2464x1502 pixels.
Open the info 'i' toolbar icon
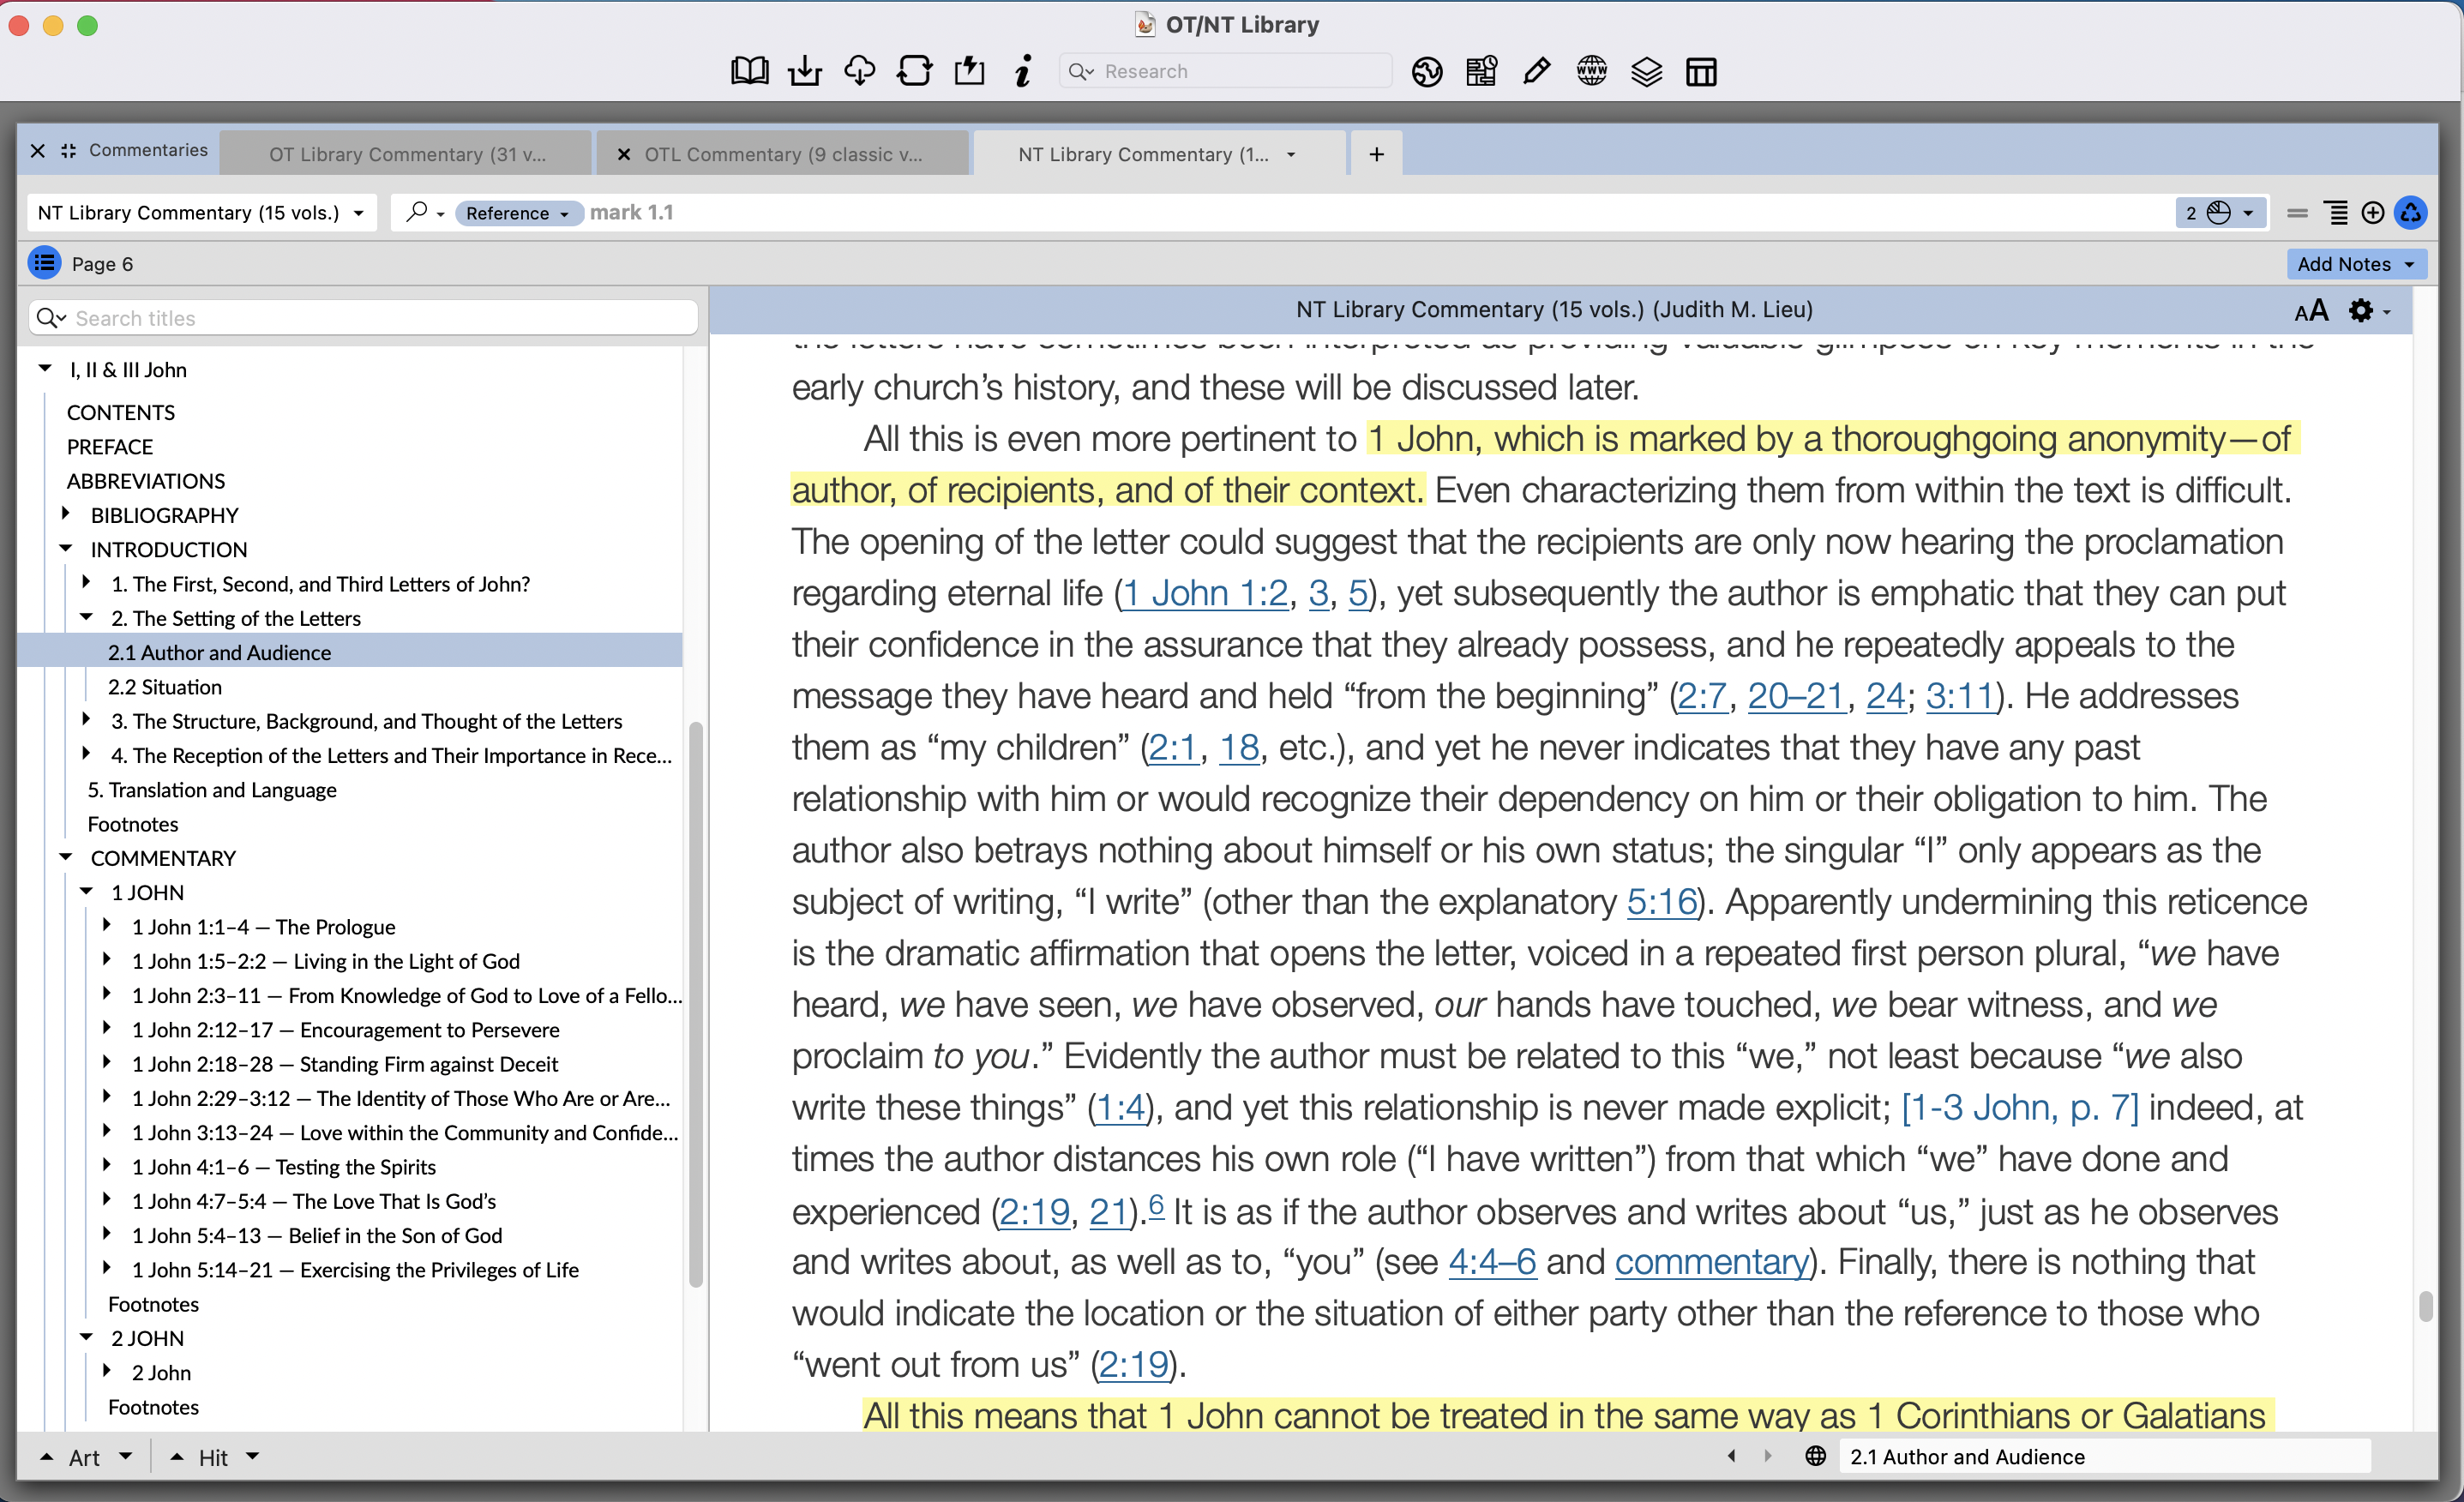pos(1022,71)
